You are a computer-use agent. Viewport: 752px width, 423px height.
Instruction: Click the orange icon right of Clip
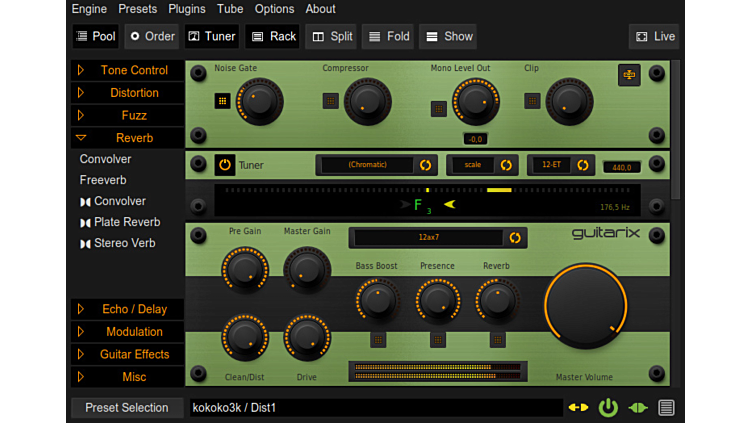click(629, 75)
